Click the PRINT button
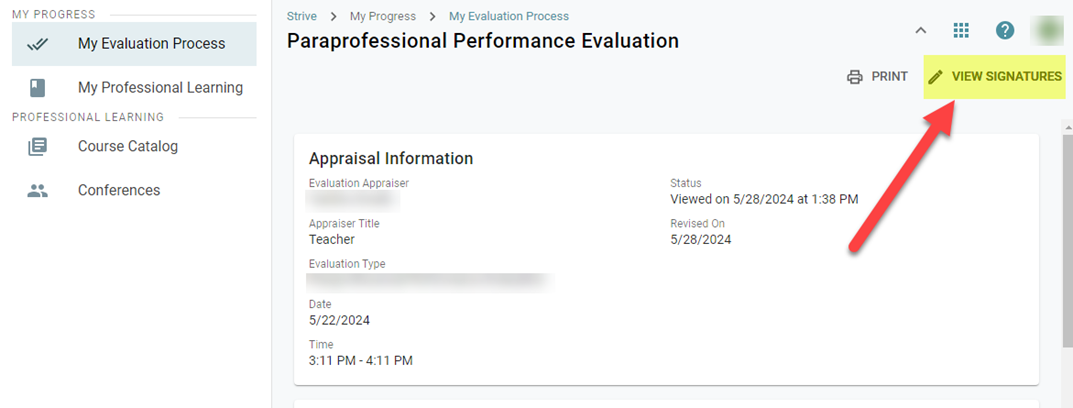This screenshot has height=408, width=1073. click(878, 77)
